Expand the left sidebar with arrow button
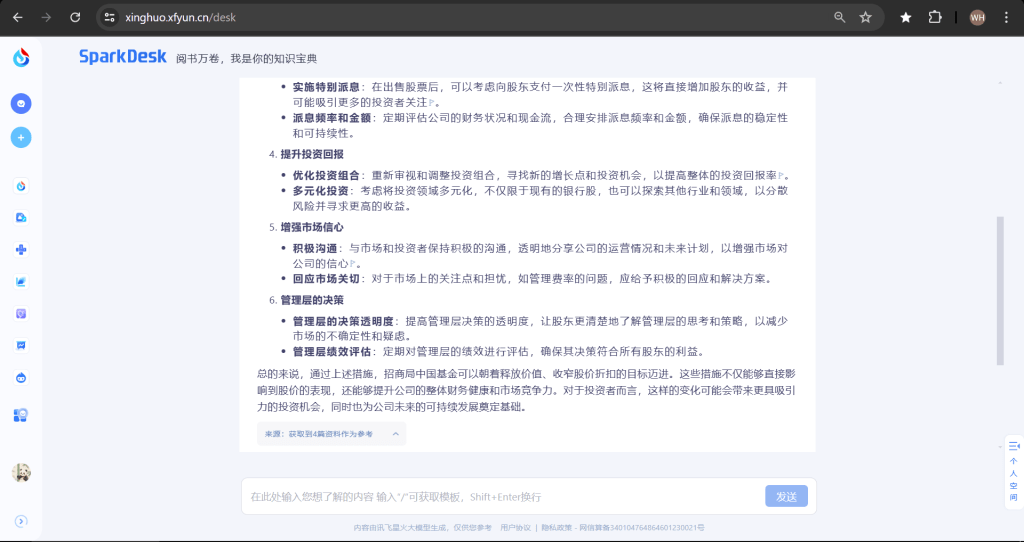Viewport: 1024px width, 542px height. coord(21,520)
